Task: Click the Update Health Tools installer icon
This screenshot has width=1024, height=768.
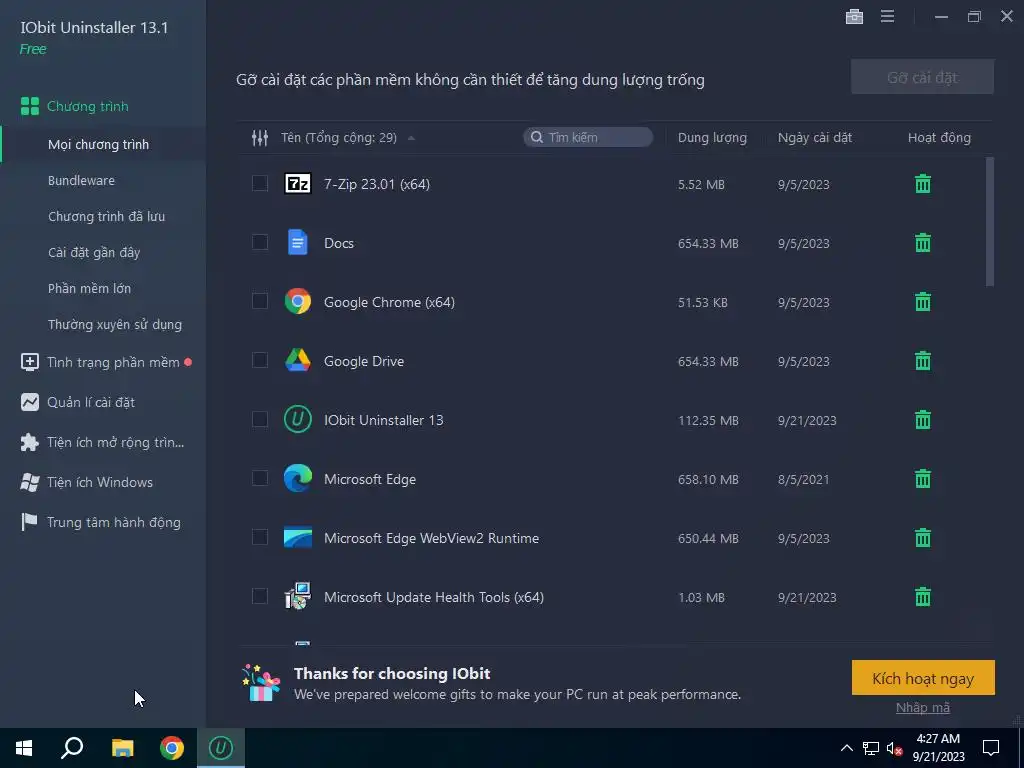Action: [x=298, y=596]
